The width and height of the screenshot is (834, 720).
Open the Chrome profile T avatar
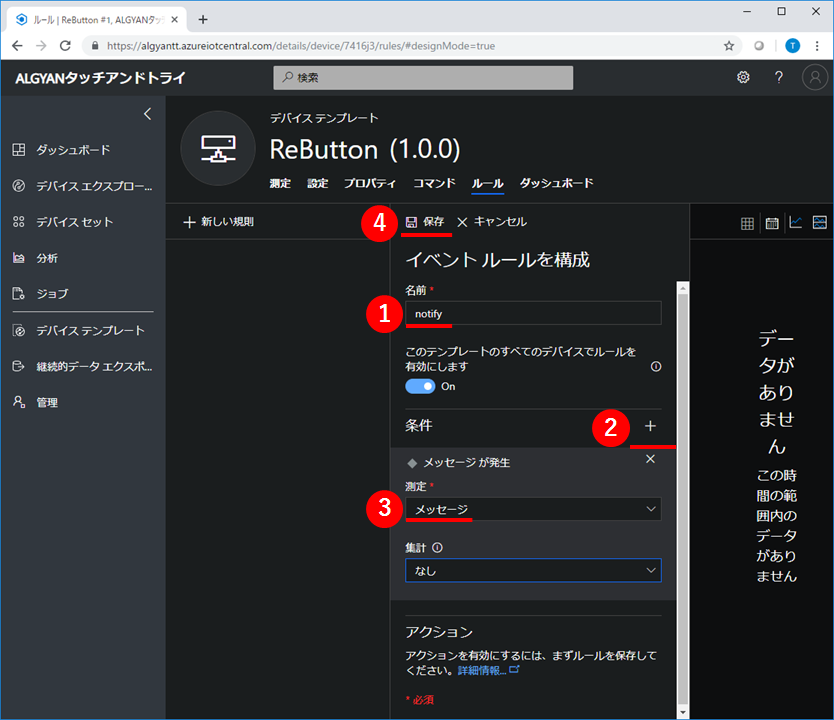coord(793,46)
